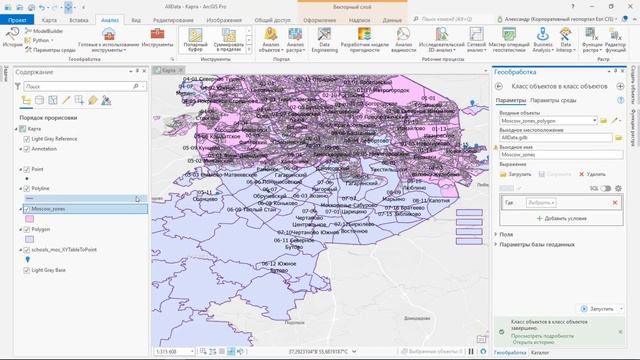The image size is (640, 360).
Task: Toggle Light Gray Reference layer visibility
Action: tap(27, 139)
